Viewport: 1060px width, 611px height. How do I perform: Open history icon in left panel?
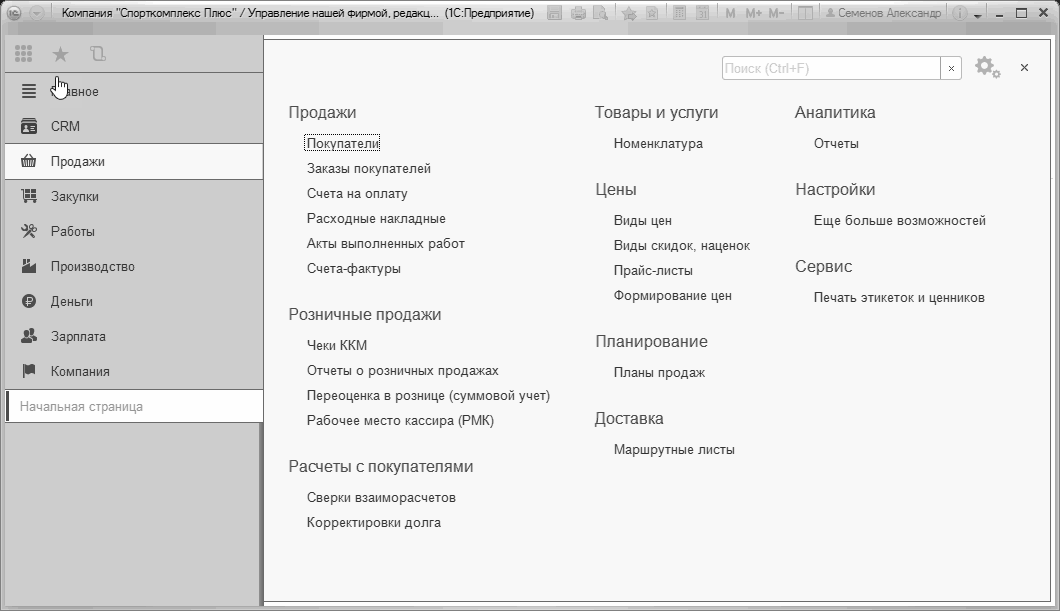pos(98,54)
